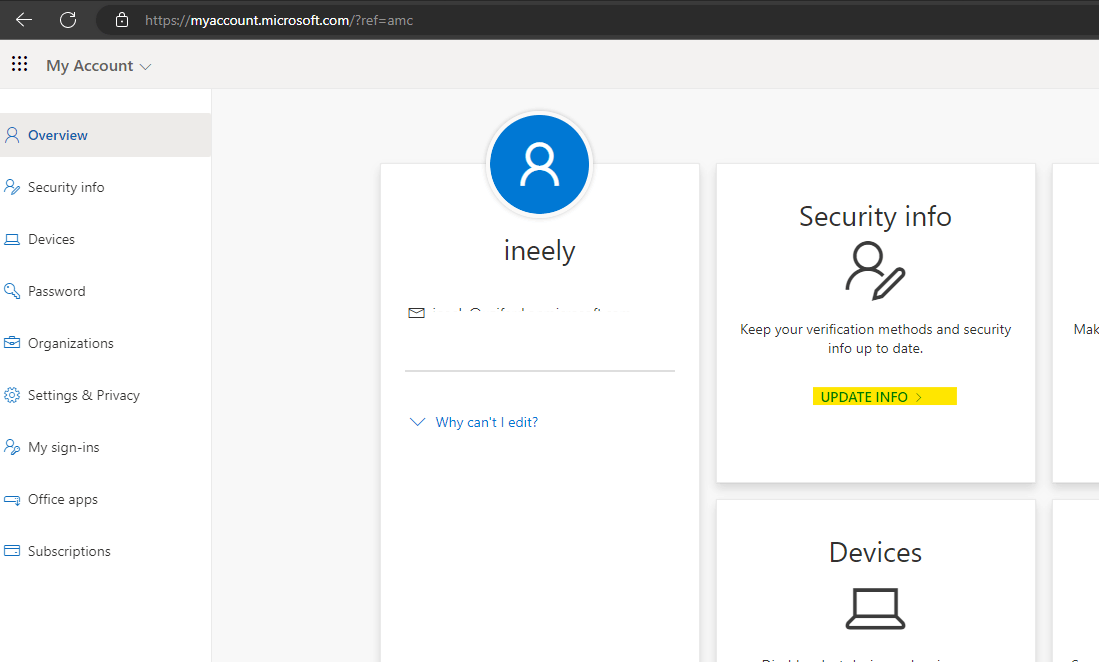Click the blue profile avatar picture
Screen dimensions: 1099x662
(x=539, y=165)
